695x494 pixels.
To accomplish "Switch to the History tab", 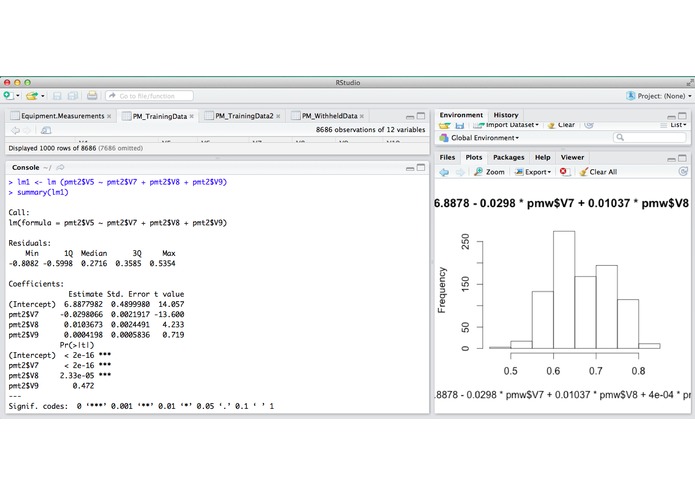I will (506, 115).
